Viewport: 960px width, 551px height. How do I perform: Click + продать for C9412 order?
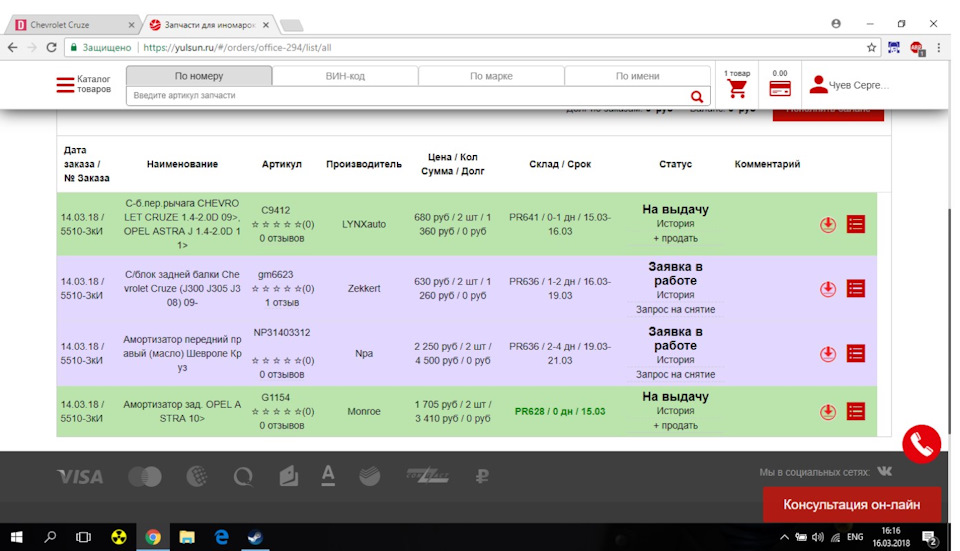[x=675, y=238]
